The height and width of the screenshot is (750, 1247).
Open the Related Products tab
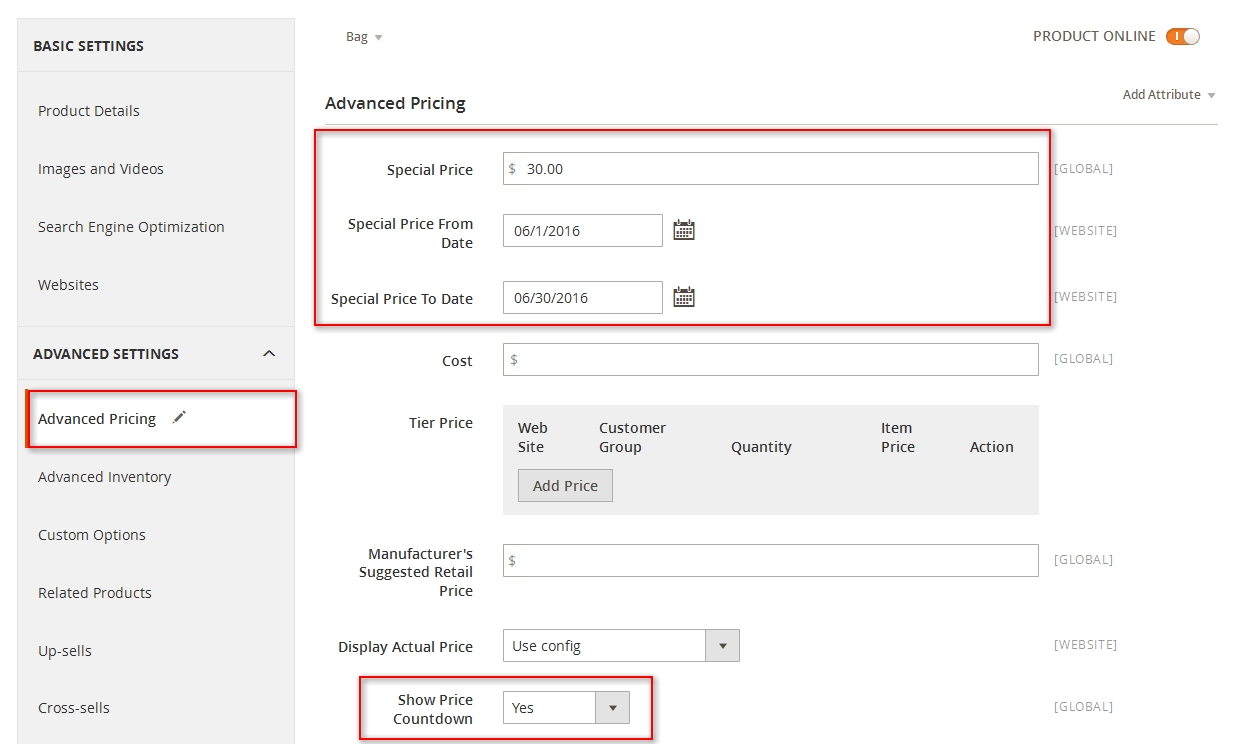[x=95, y=593]
